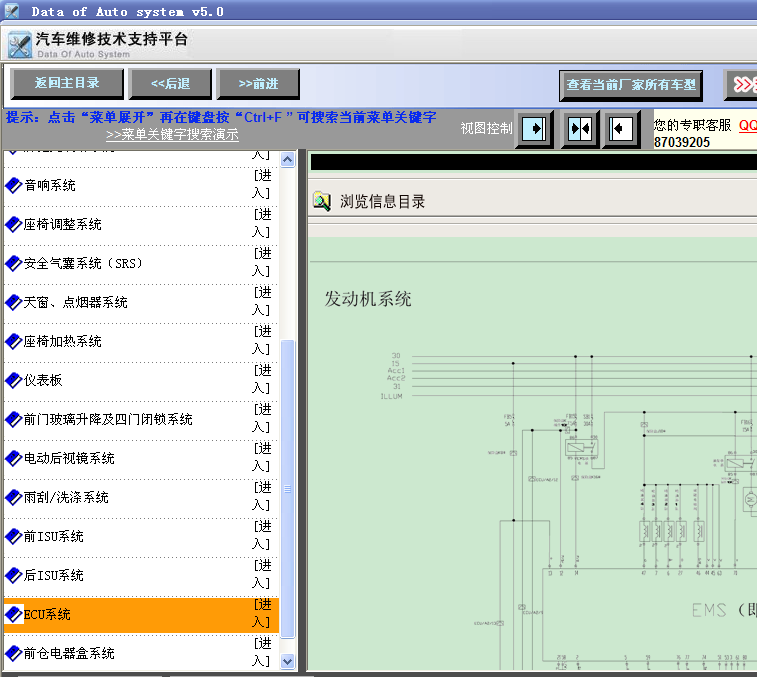Enter [进入] for 雨刮/洗涤系统
757x677 pixels.
pos(262,497)
